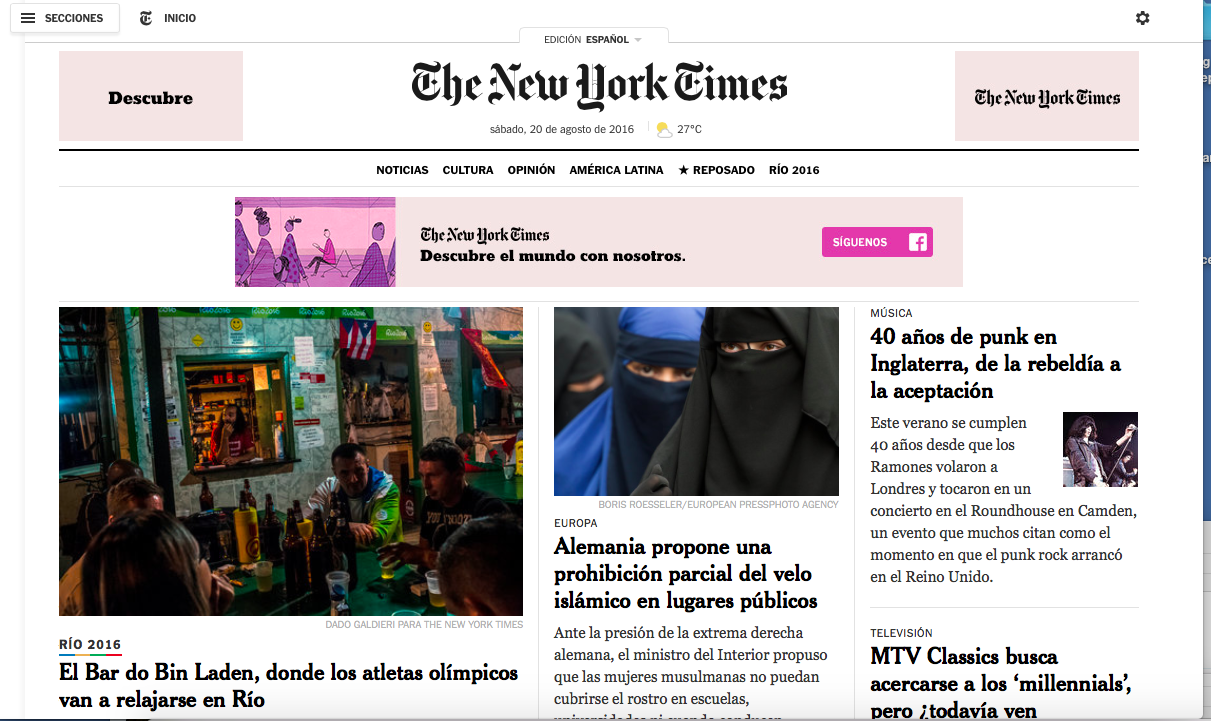Click the Televisión section label
The width and height of the screenshot is (1211, 721).
click(x=901, y=633)
